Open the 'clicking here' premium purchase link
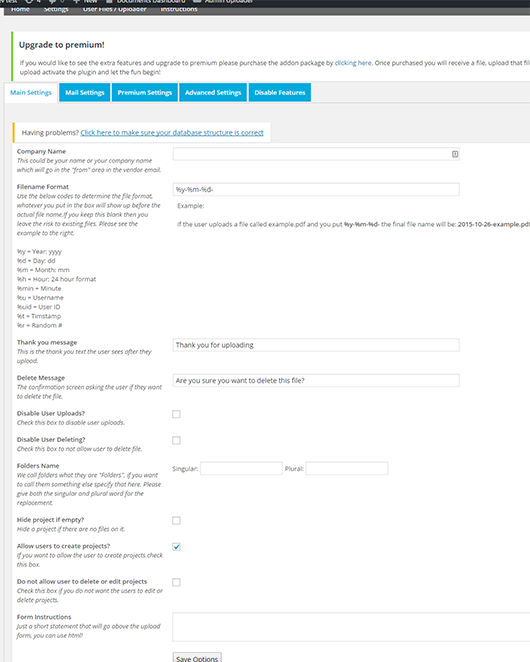 point(353,63)
